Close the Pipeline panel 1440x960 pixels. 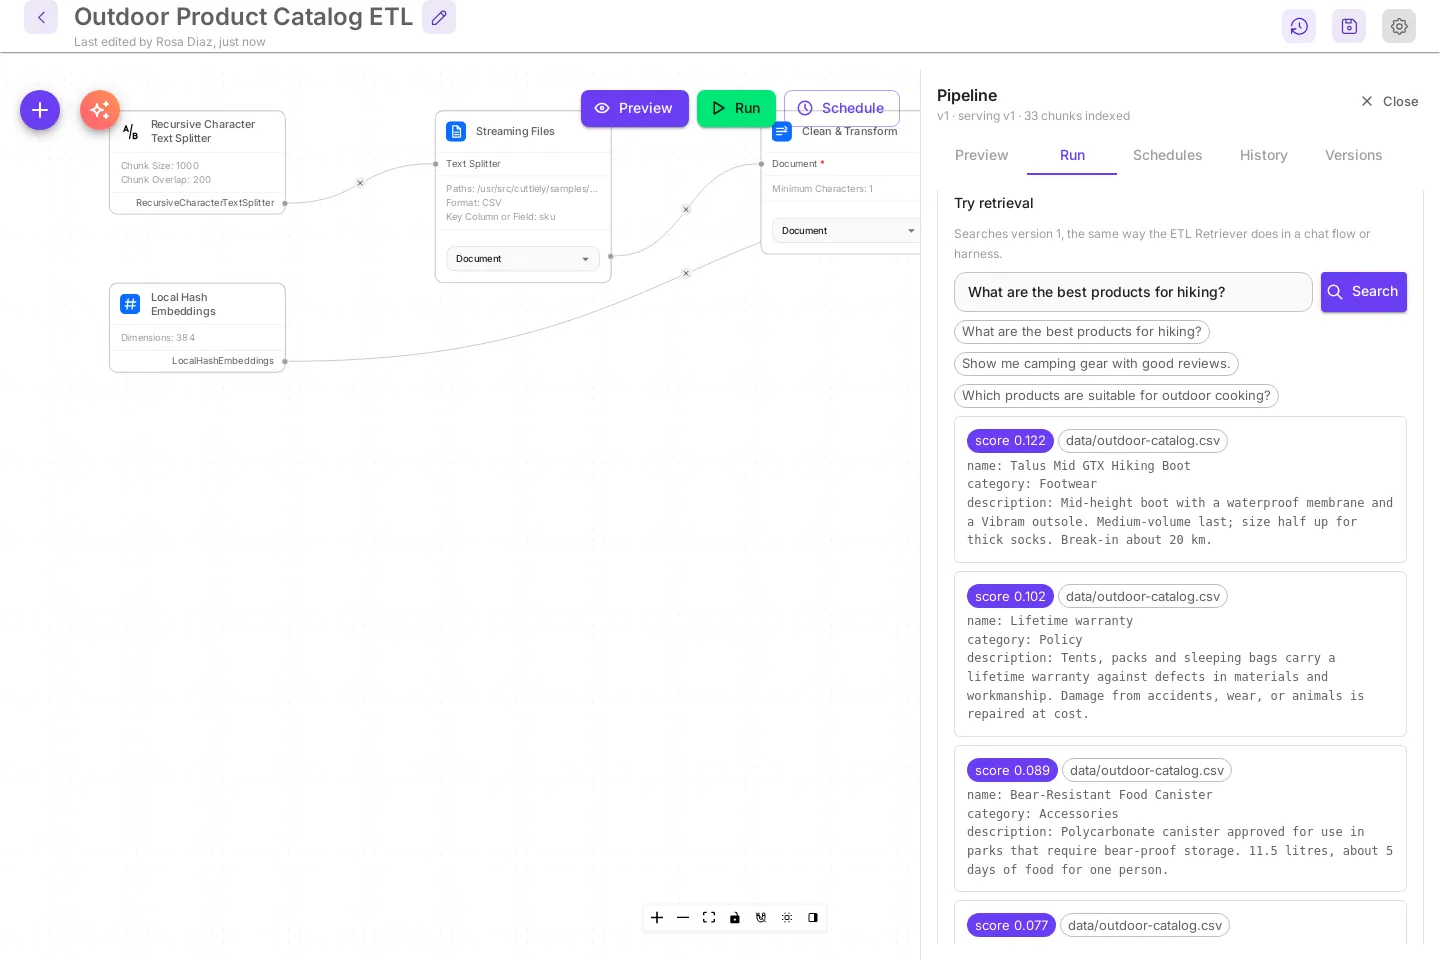pos(1390,101)
